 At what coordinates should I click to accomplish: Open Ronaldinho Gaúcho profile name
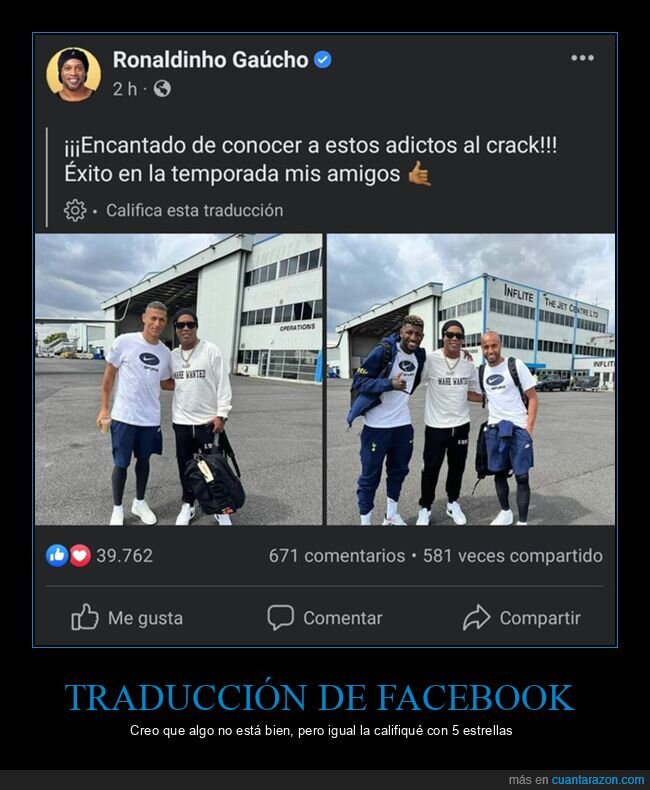(x=210, y=59)
